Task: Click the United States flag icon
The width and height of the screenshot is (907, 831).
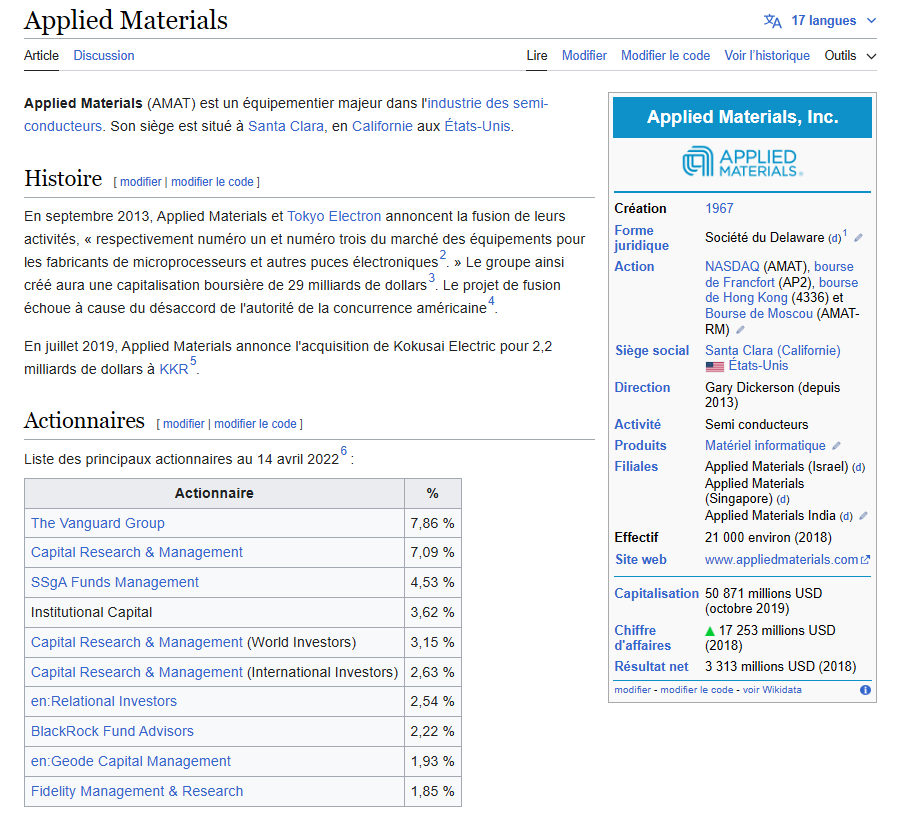Action: tap(714, 366)
